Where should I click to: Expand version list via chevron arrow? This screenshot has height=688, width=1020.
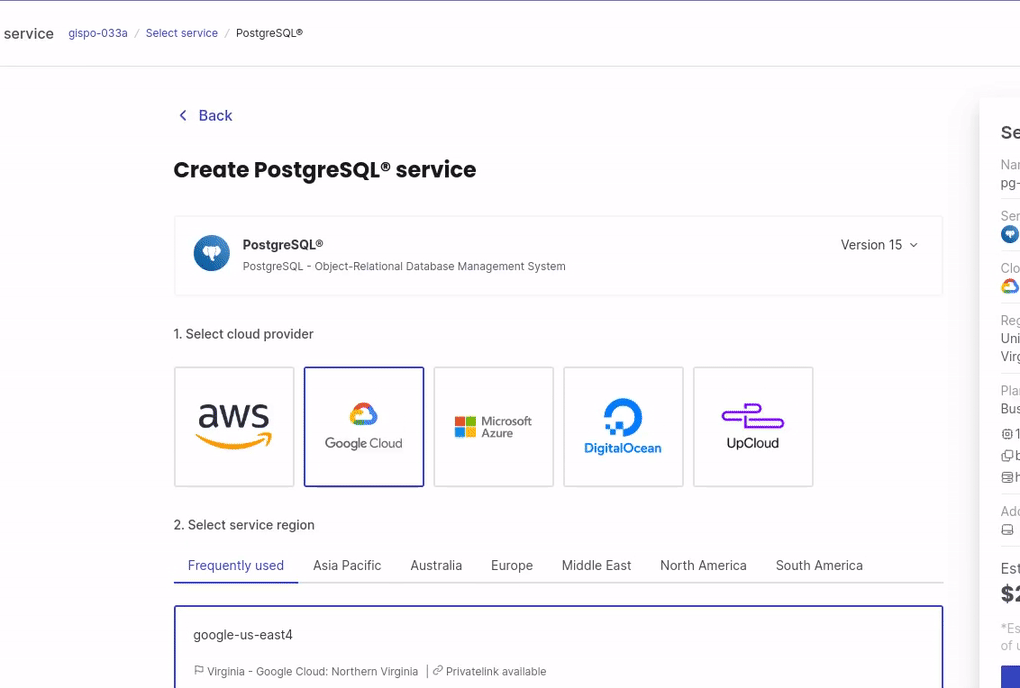click(x=913, y=245)
